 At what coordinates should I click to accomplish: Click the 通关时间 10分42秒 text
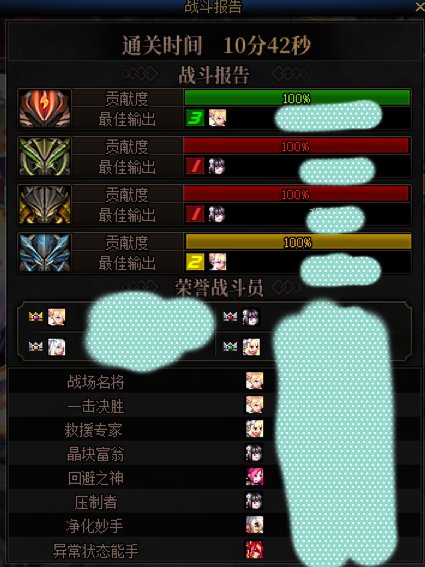pyautogui.click(x=216, y=46)
